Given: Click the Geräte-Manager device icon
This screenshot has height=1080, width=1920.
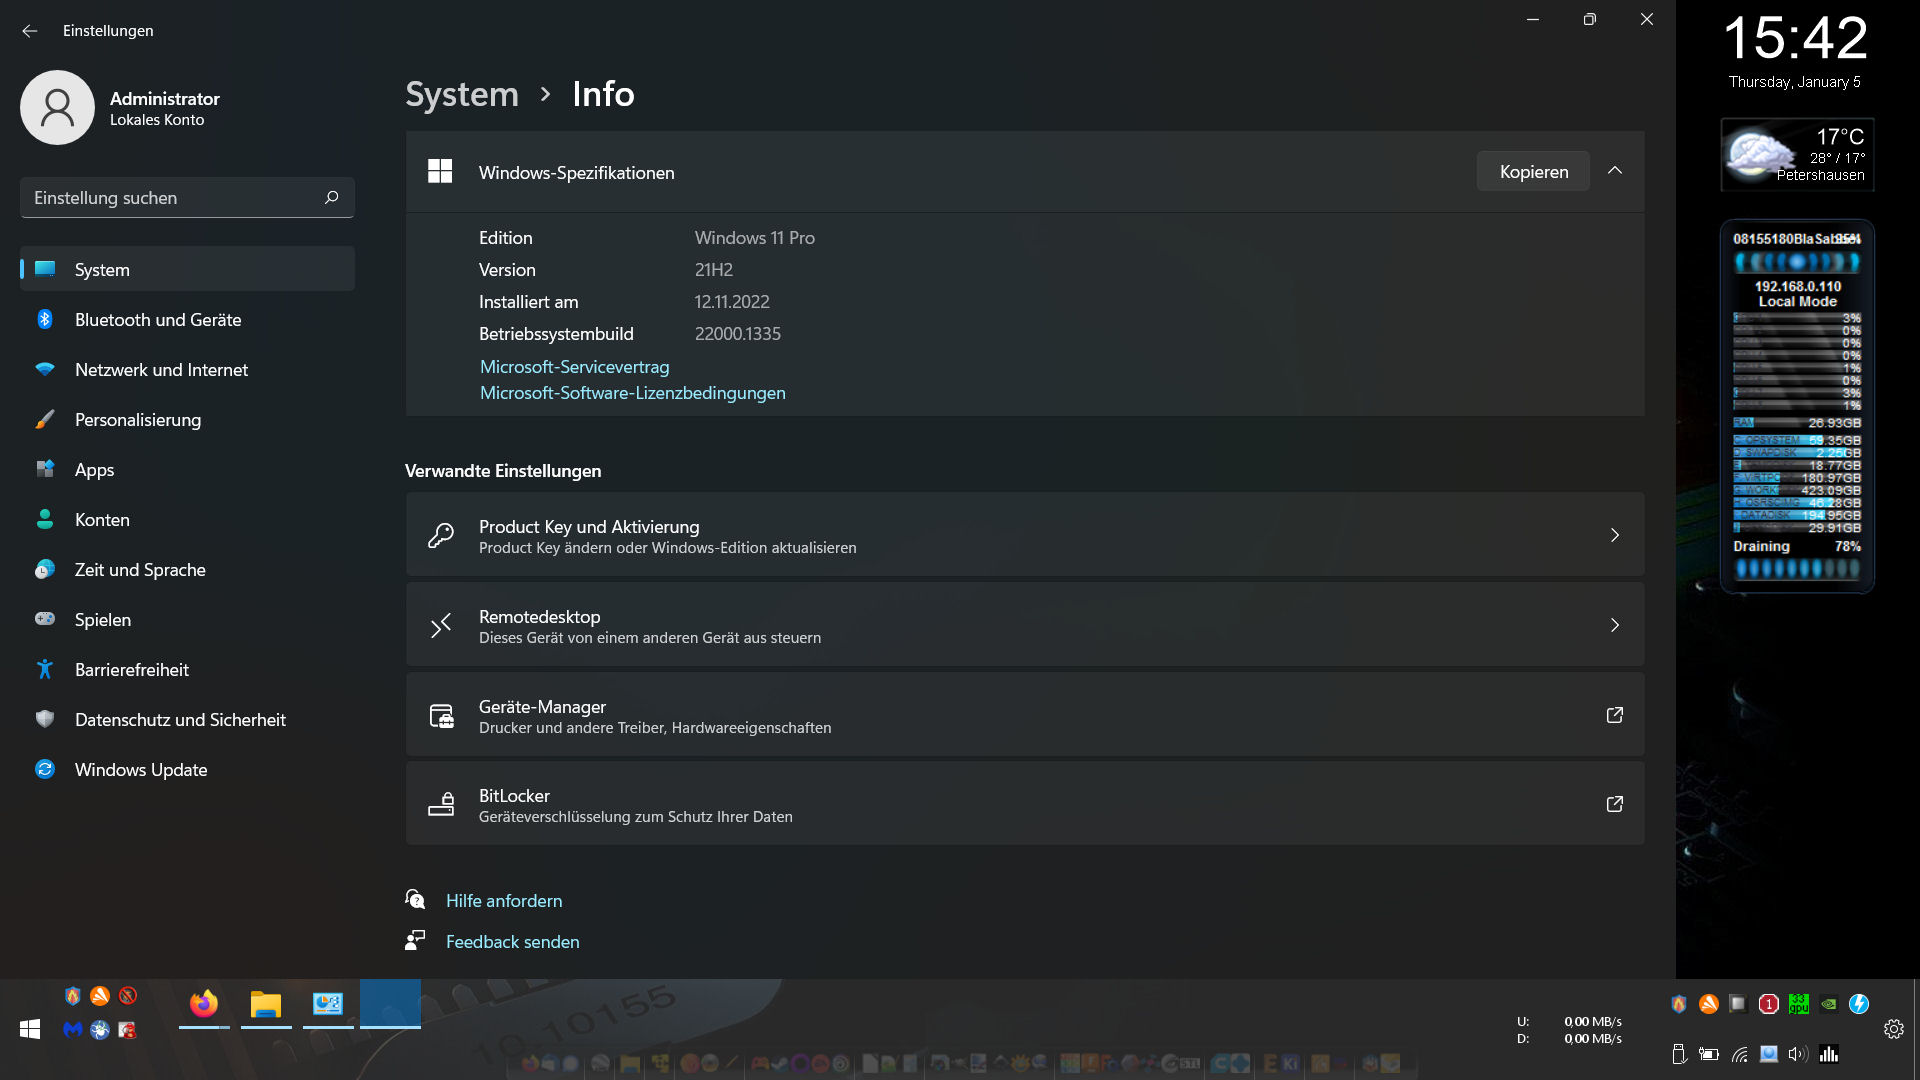Looking at the screenshot, I should (x=441, y=716).
